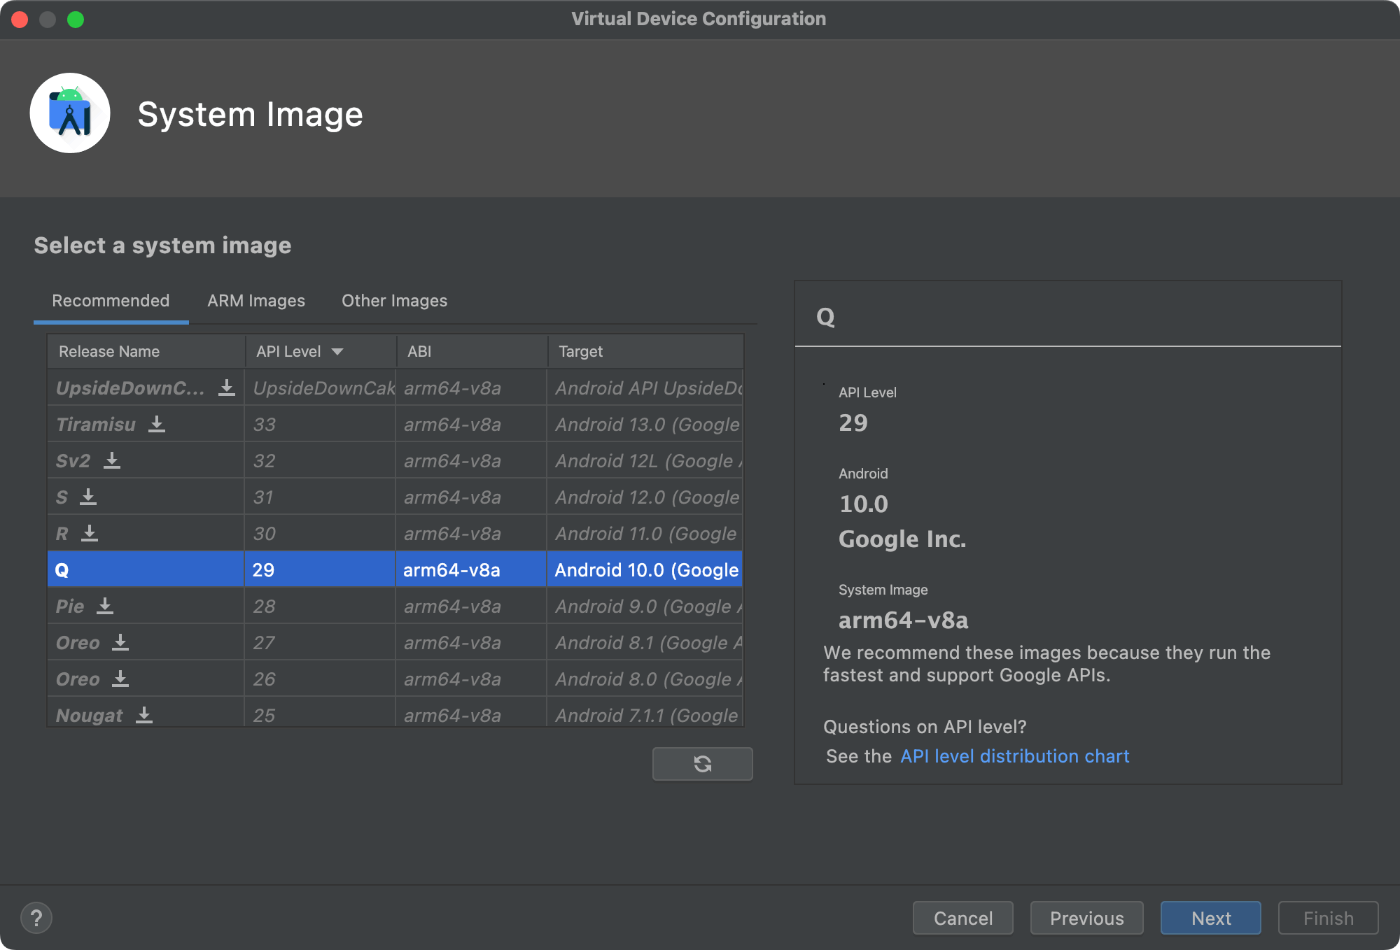Click the Pie release name

tap(70, 606)
